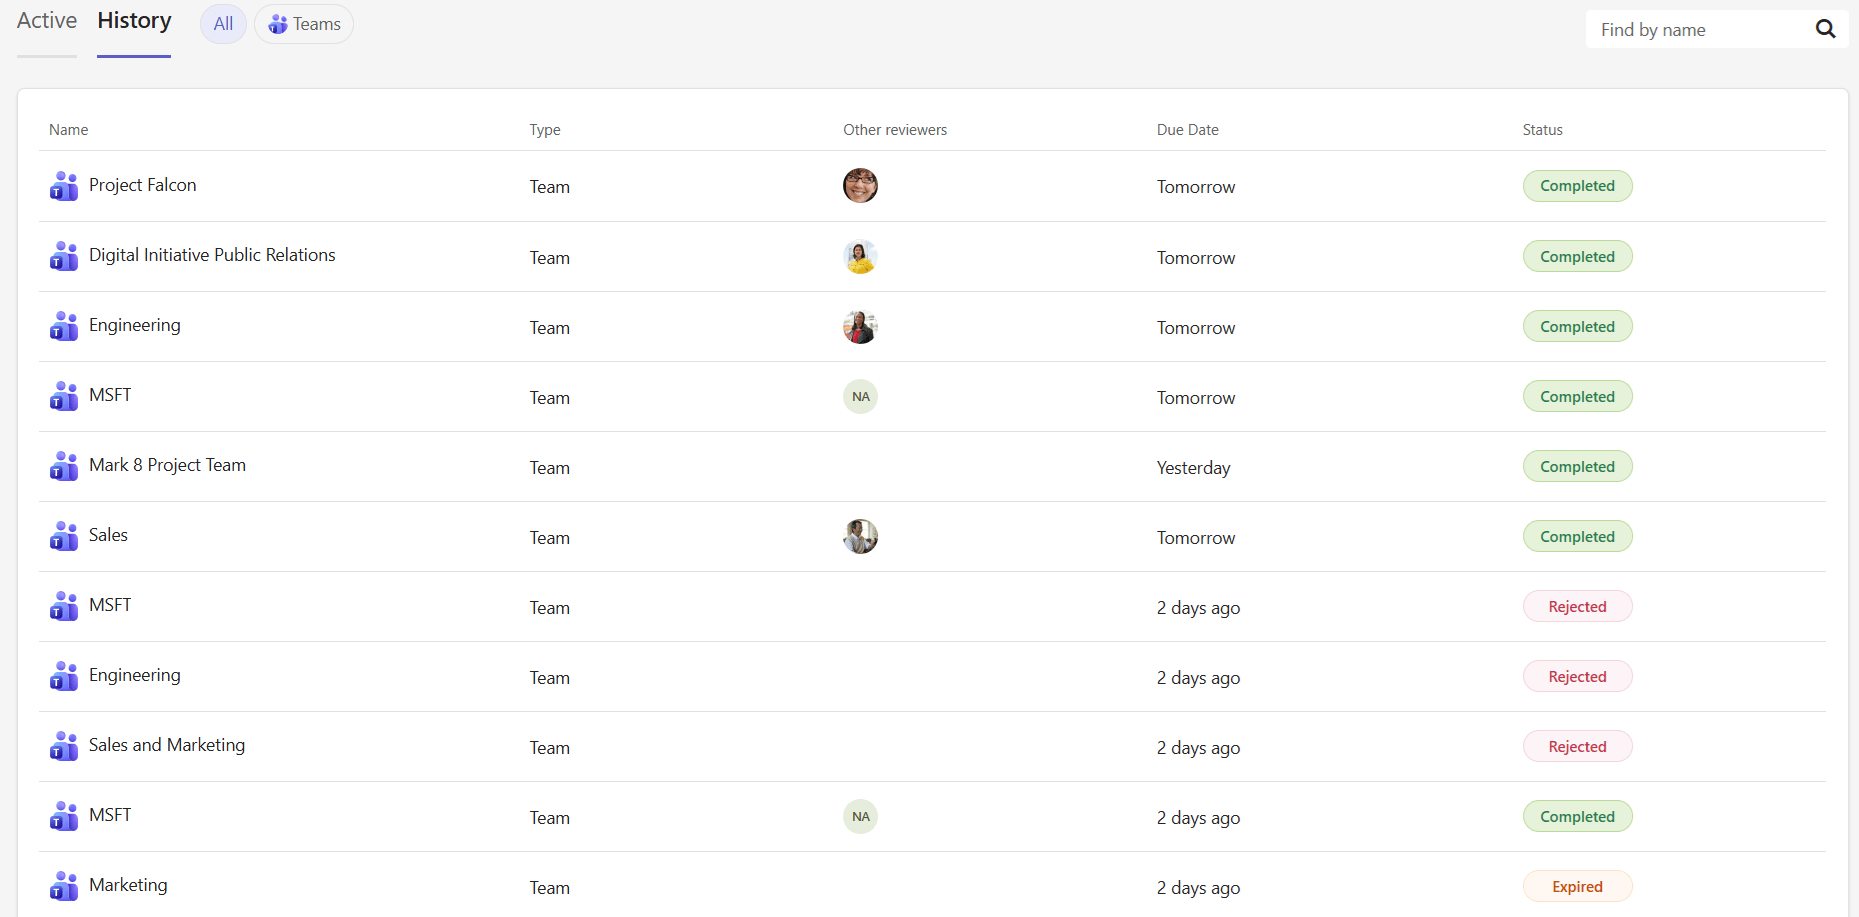The image size is (1859, 917).
Task: Click the Teams icon beside Sales and Marketing
Action: 64,746
